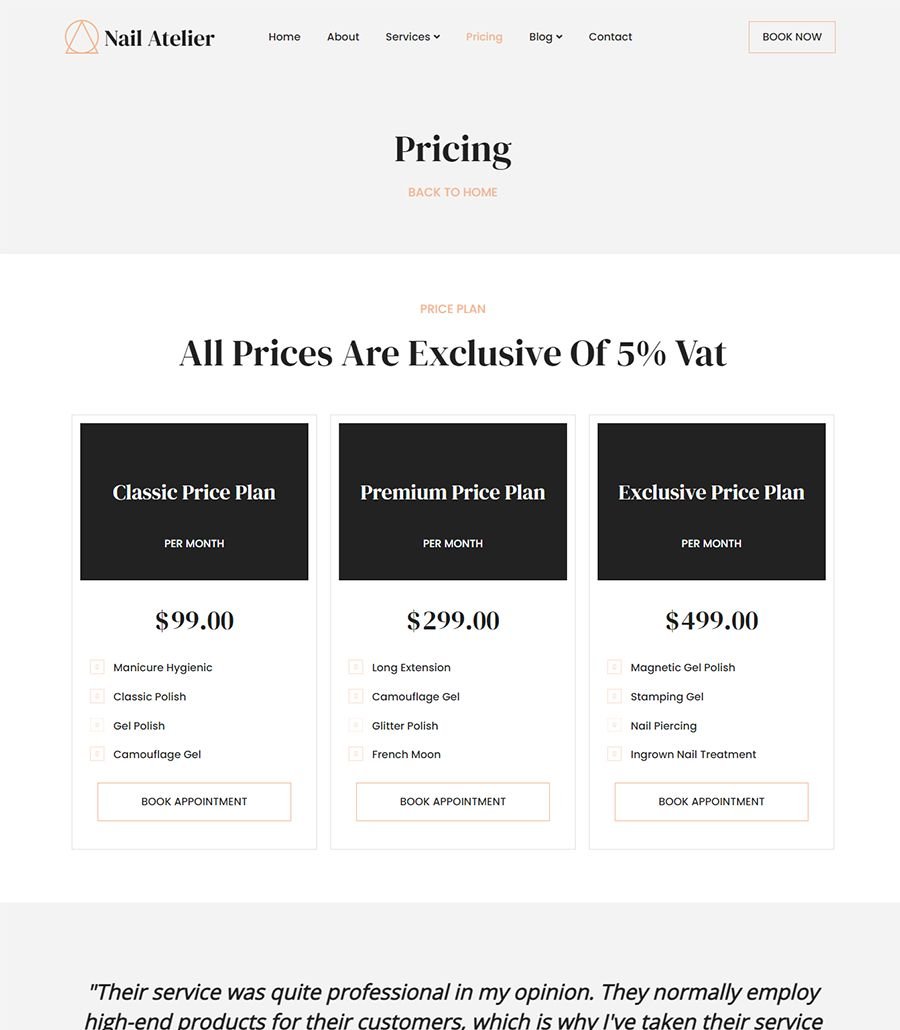
Task: Go to the Home menu item
Action: tap(284, 37)
